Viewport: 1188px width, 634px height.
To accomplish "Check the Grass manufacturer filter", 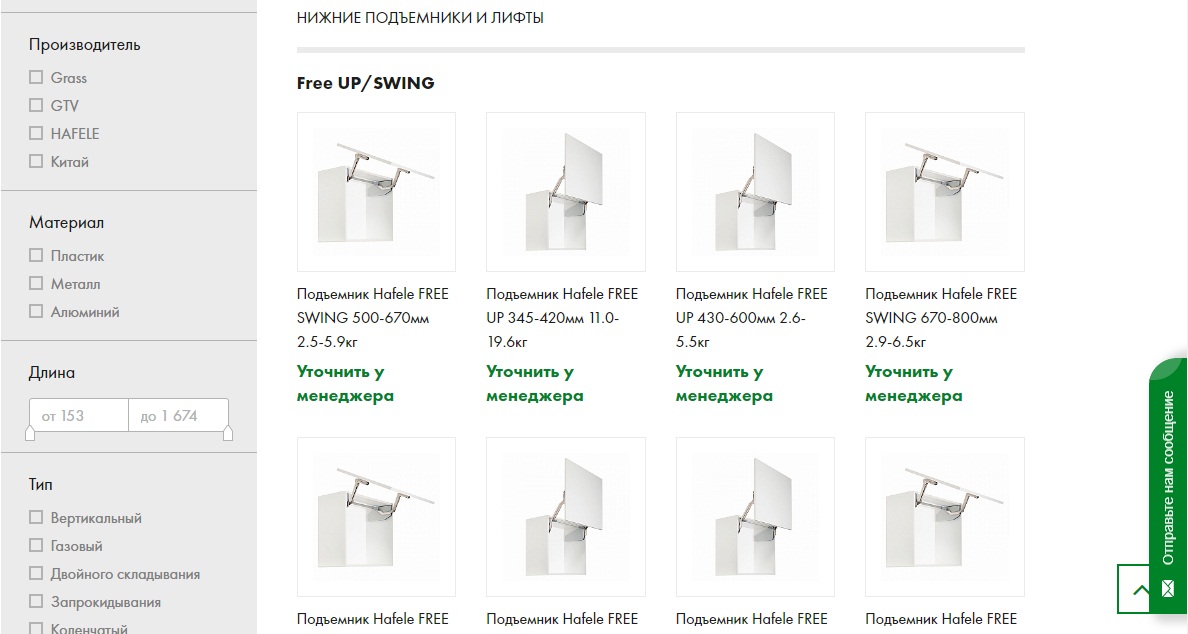I will point(36,77).
